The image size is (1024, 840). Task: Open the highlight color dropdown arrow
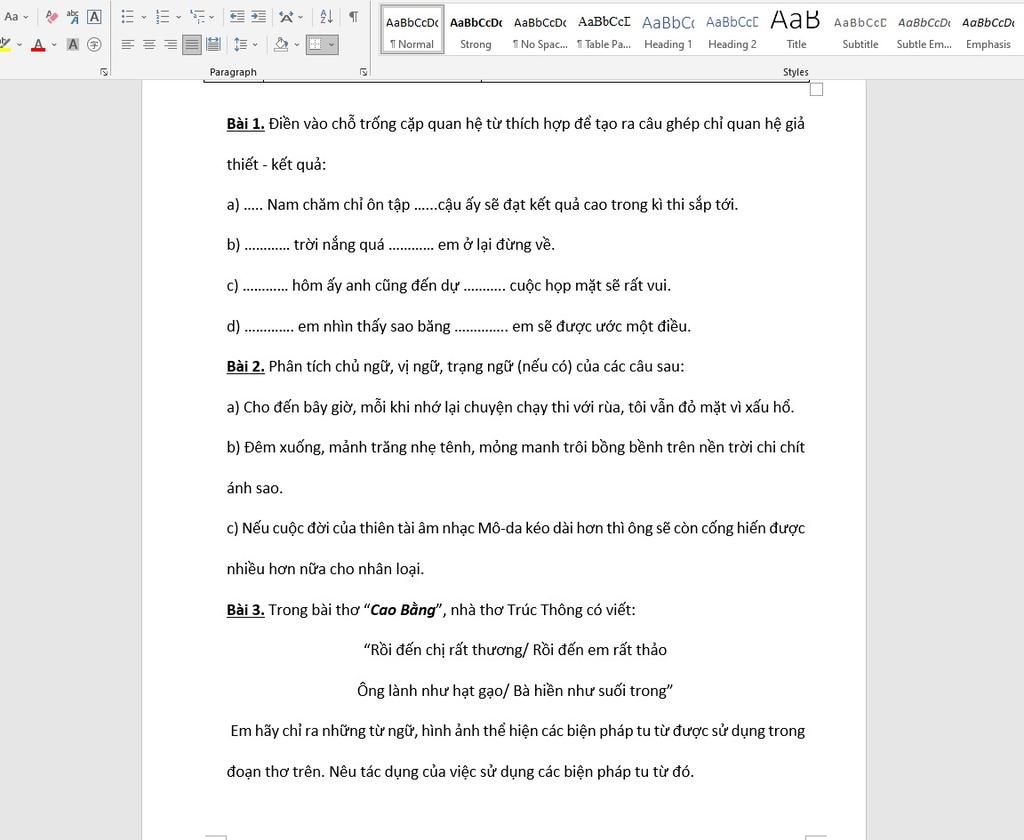click(20, 45)
